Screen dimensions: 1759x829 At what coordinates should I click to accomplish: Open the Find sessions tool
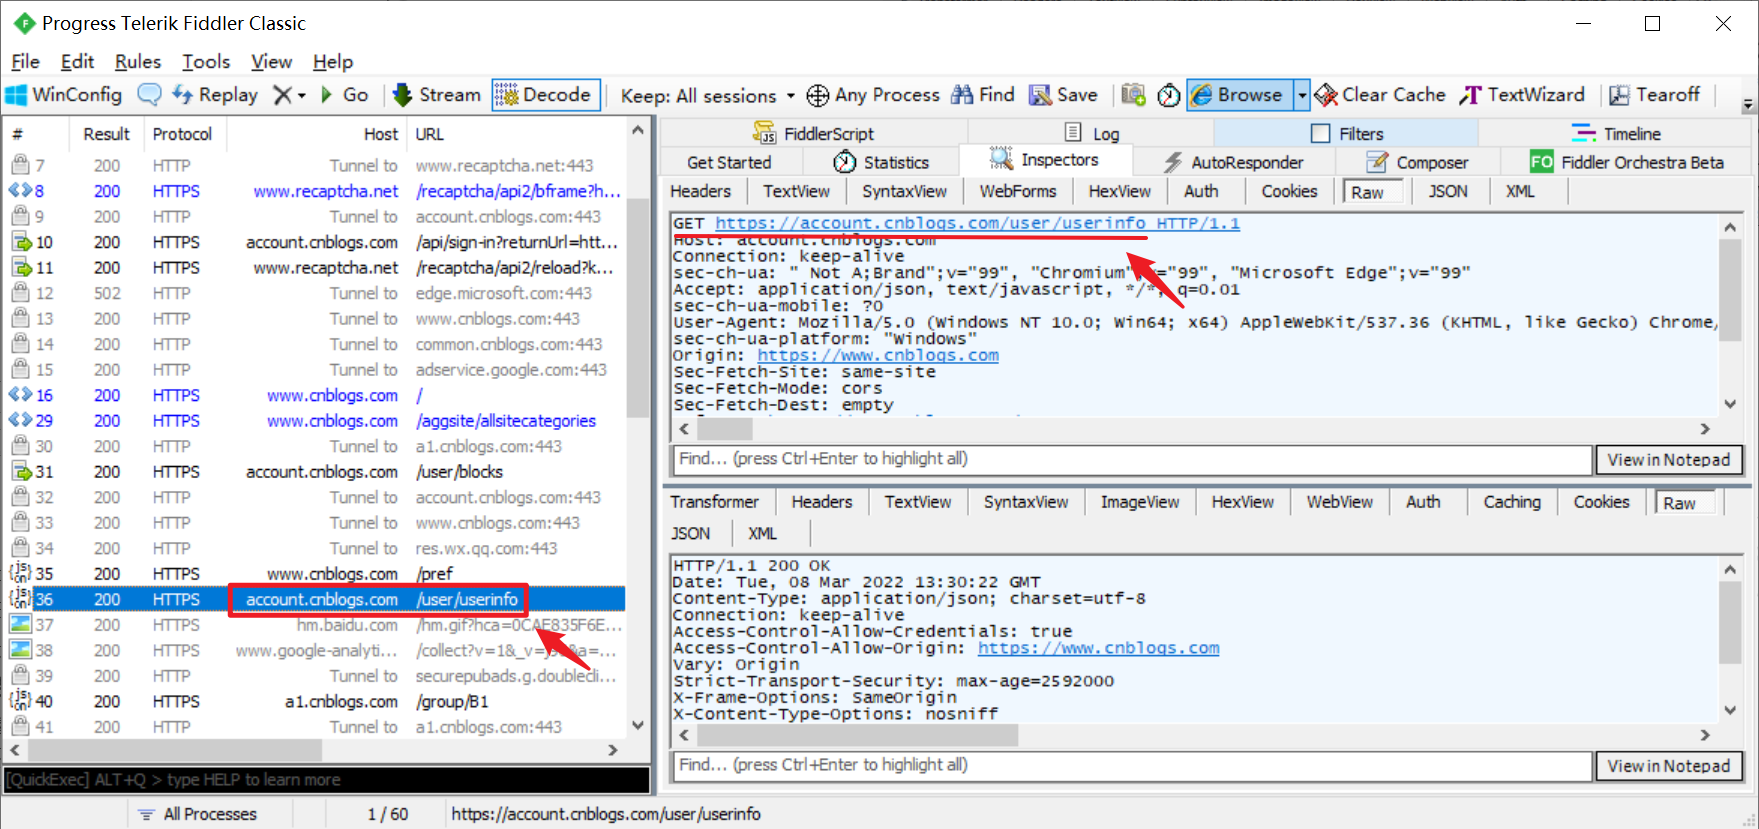[983, 95]
